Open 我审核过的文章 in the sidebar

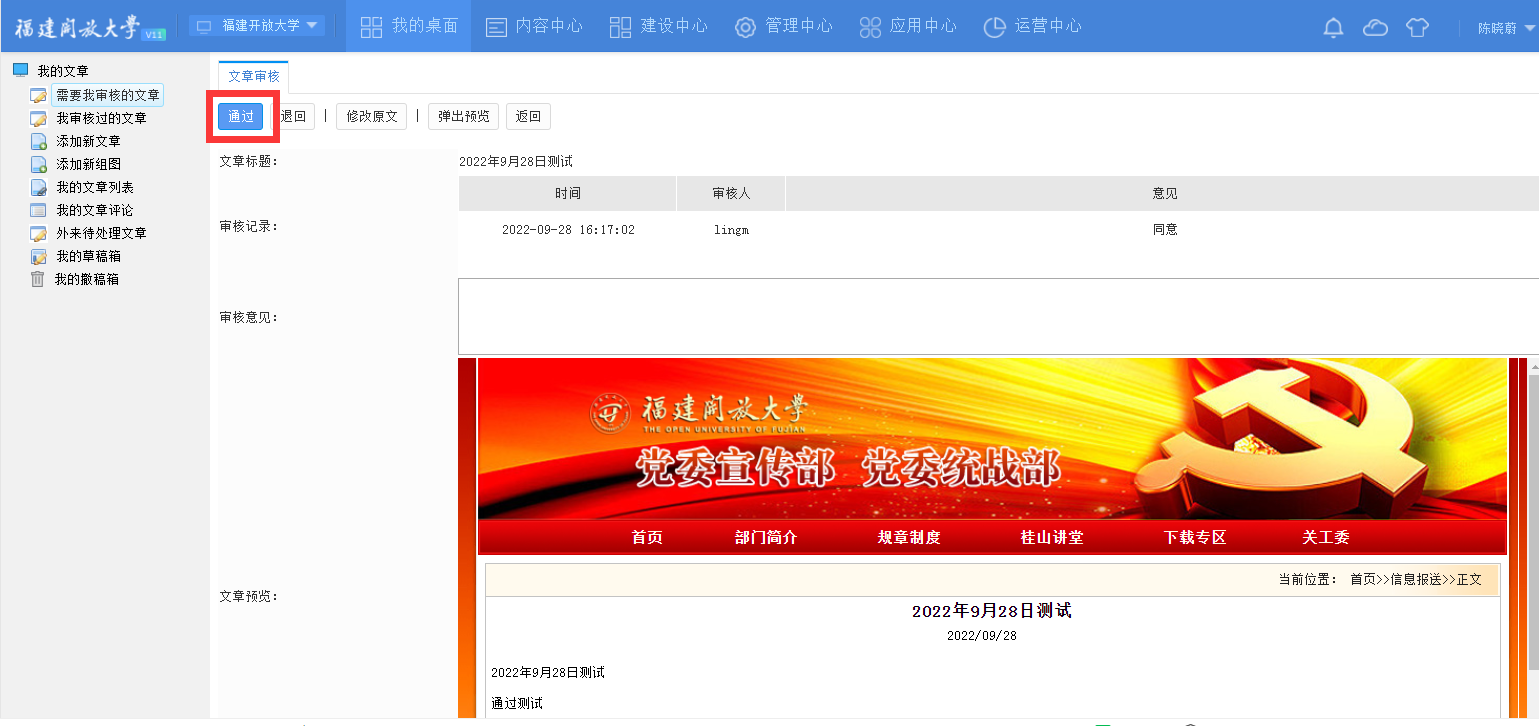pos(101,118)
